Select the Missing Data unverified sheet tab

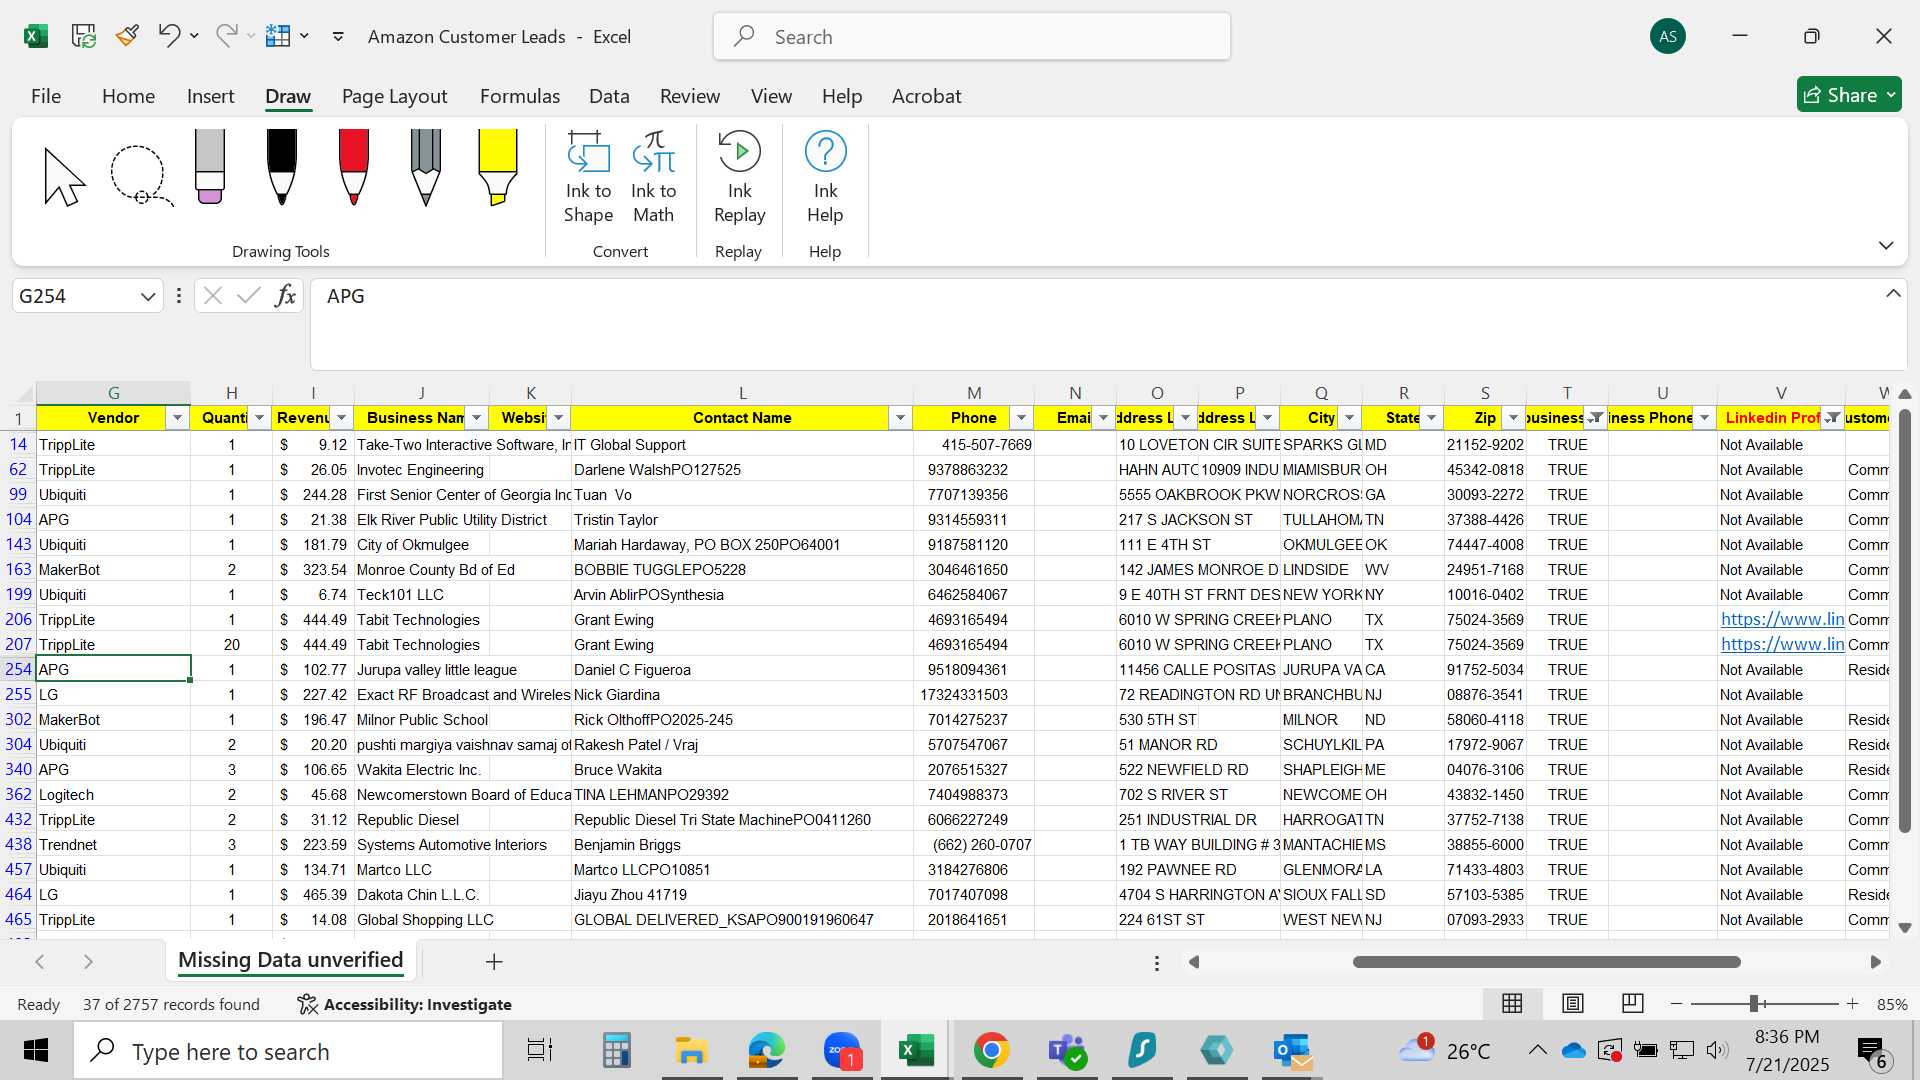tap(290, 960)
